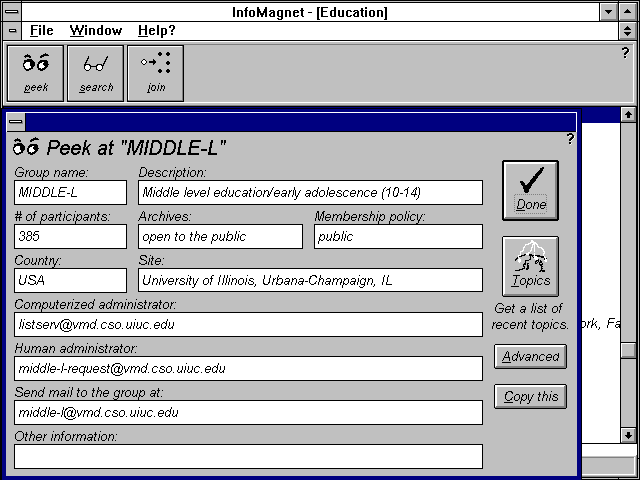The height and width of the screenshot is (480, 640).
Task: Click the join toolbar icon
Action: (155, 72)
